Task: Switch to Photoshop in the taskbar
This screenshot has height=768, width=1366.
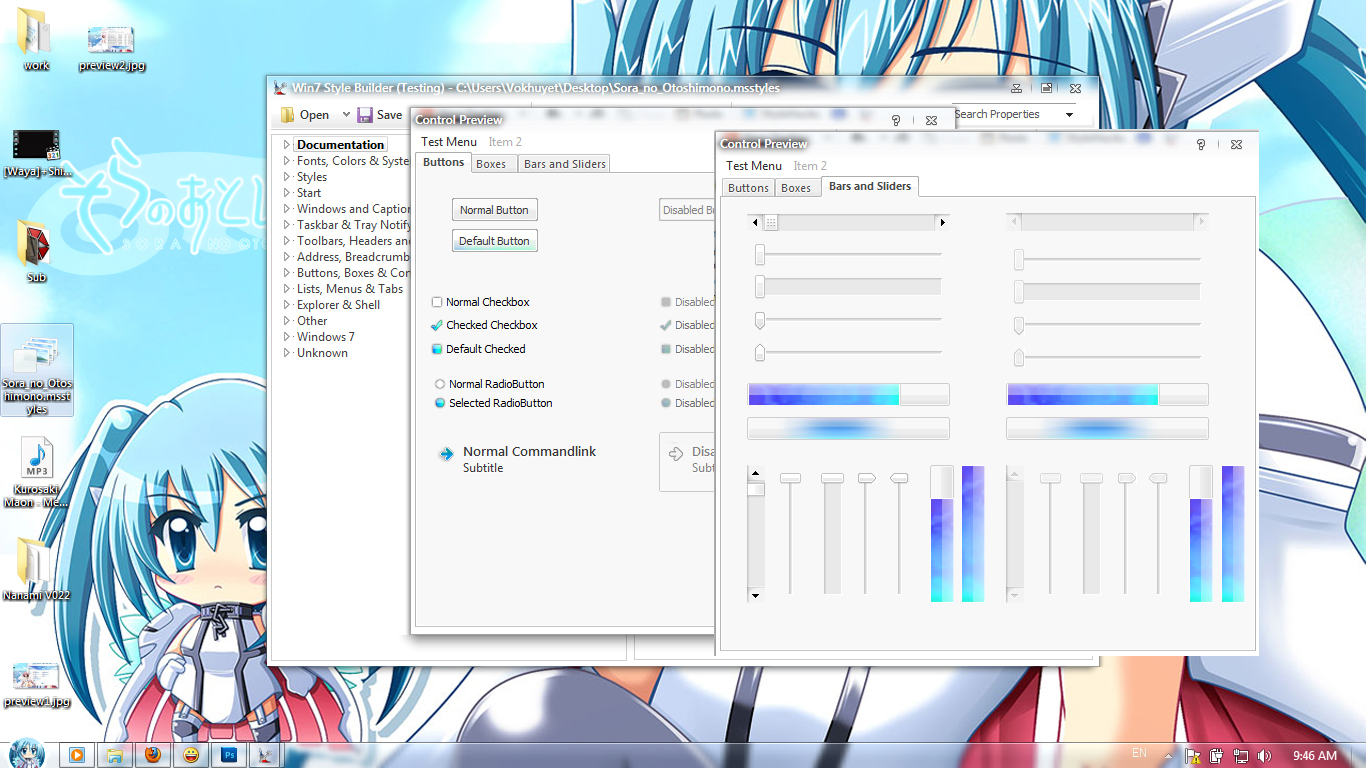Action: click(x=229, y=755)
